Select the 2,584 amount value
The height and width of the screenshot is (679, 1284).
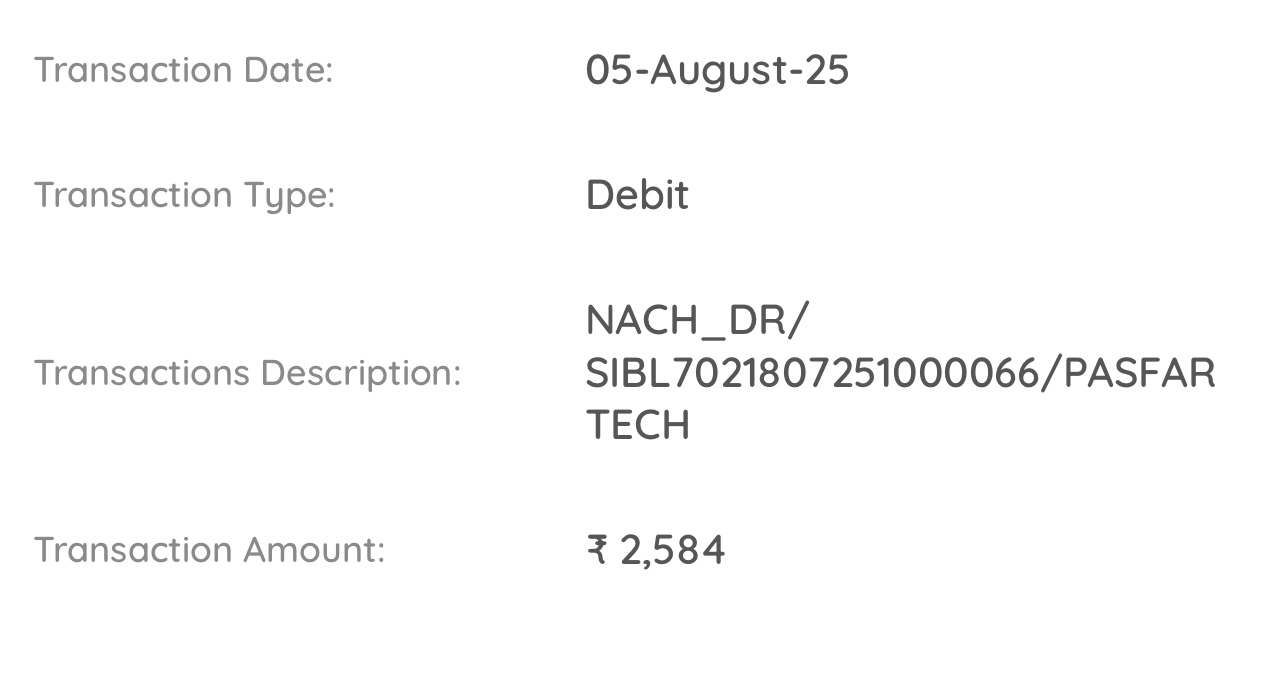[673, 550]
